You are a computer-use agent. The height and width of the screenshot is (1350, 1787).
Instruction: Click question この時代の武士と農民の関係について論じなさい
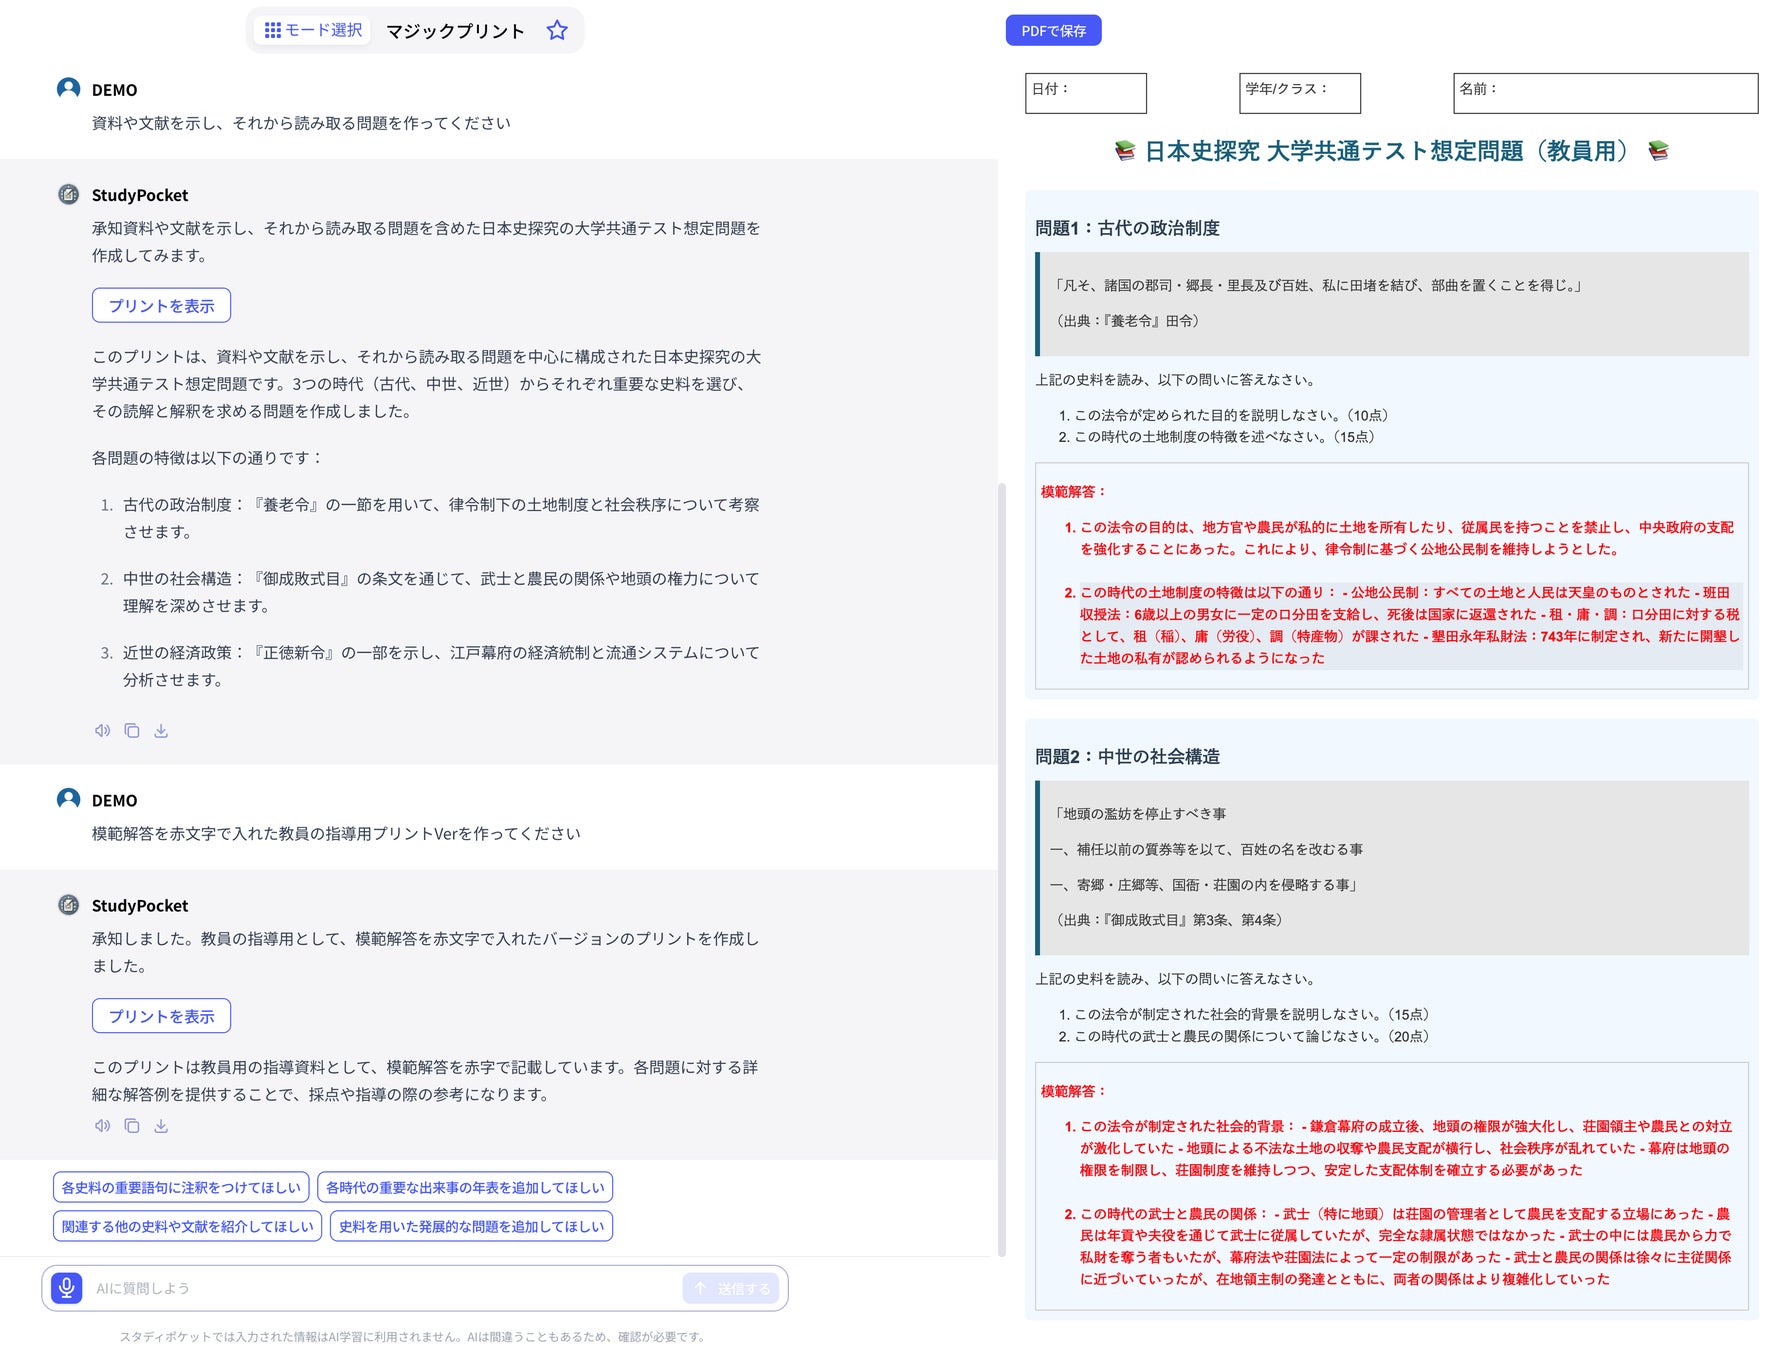pyautogui.click(x=1251, y=1036)
